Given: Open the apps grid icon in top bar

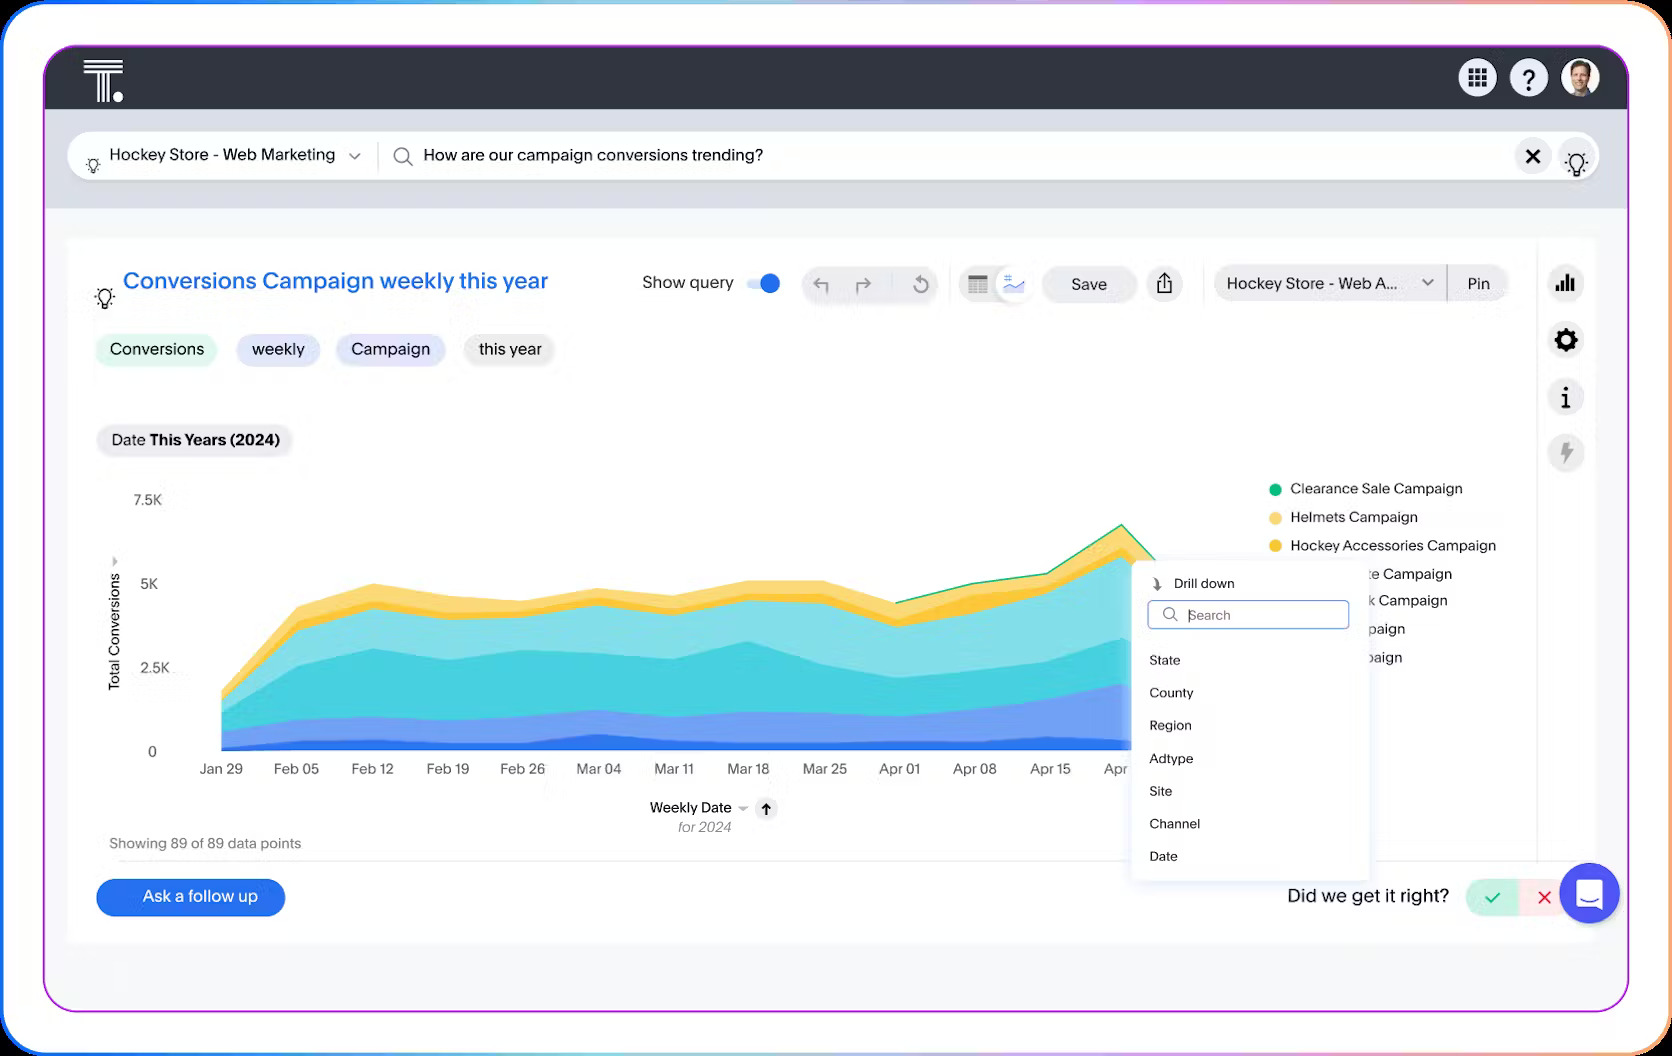Looking at the screenshot, I should (x=1477, y=77).
